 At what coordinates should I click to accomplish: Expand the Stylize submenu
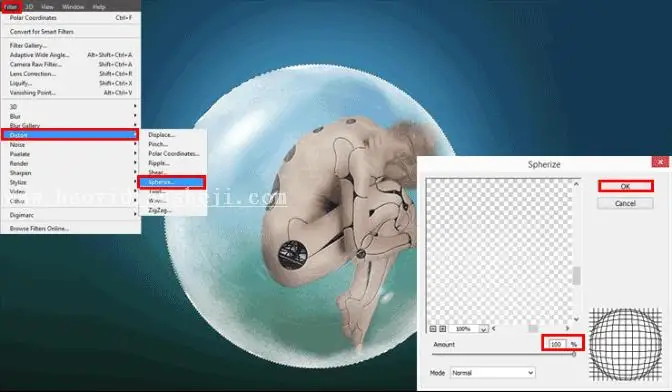pos(71,183)
